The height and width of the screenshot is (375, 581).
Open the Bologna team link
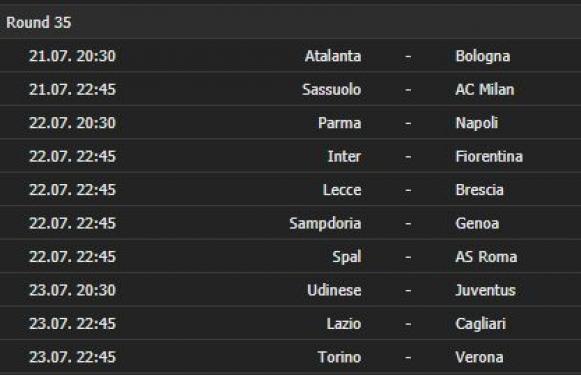[x=482, y=57]
